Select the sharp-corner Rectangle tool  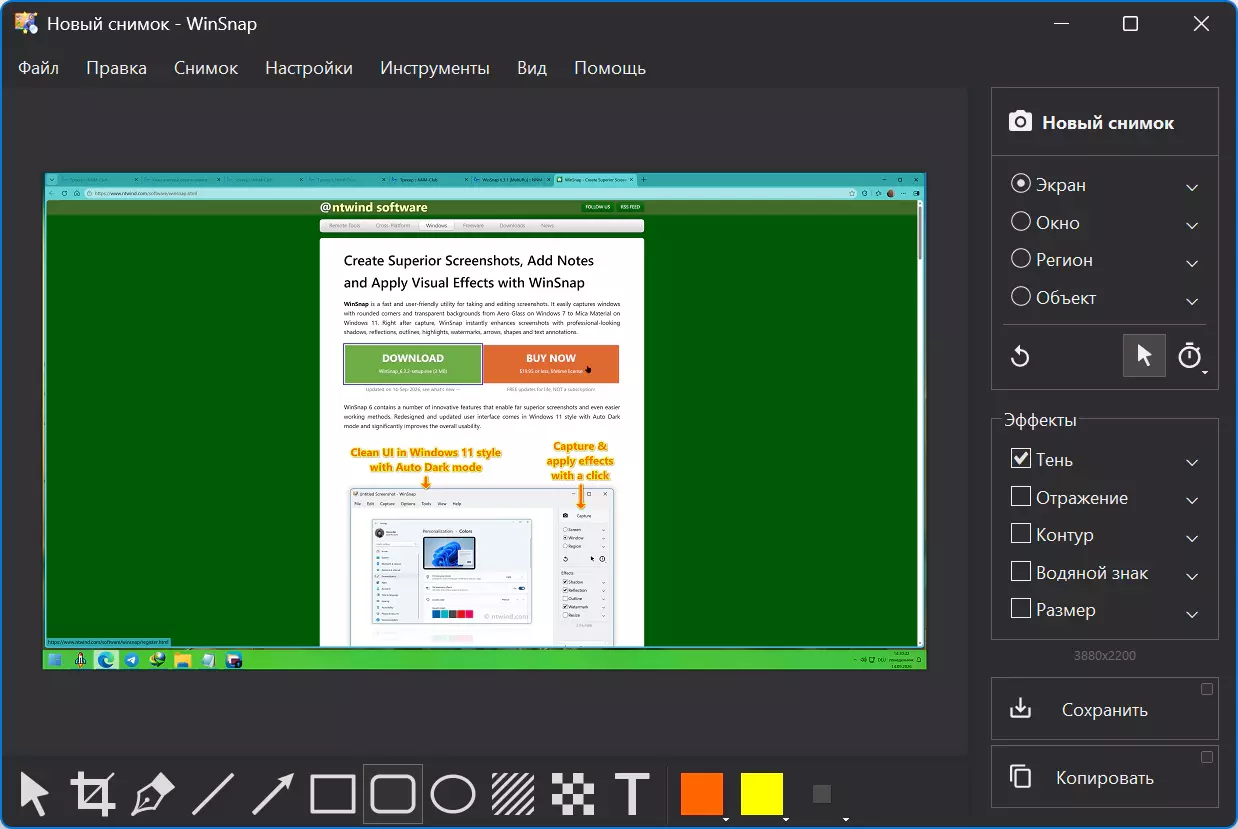click(x=332, y=794)
